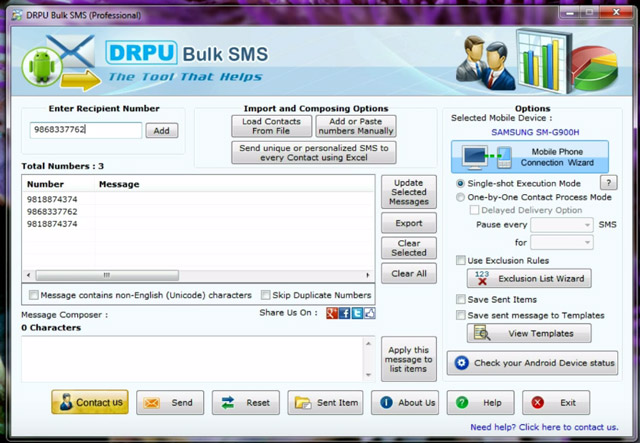Share on Facebook via the icon
The height and width of the screenshot is (443, 640).
click(344, 313)
